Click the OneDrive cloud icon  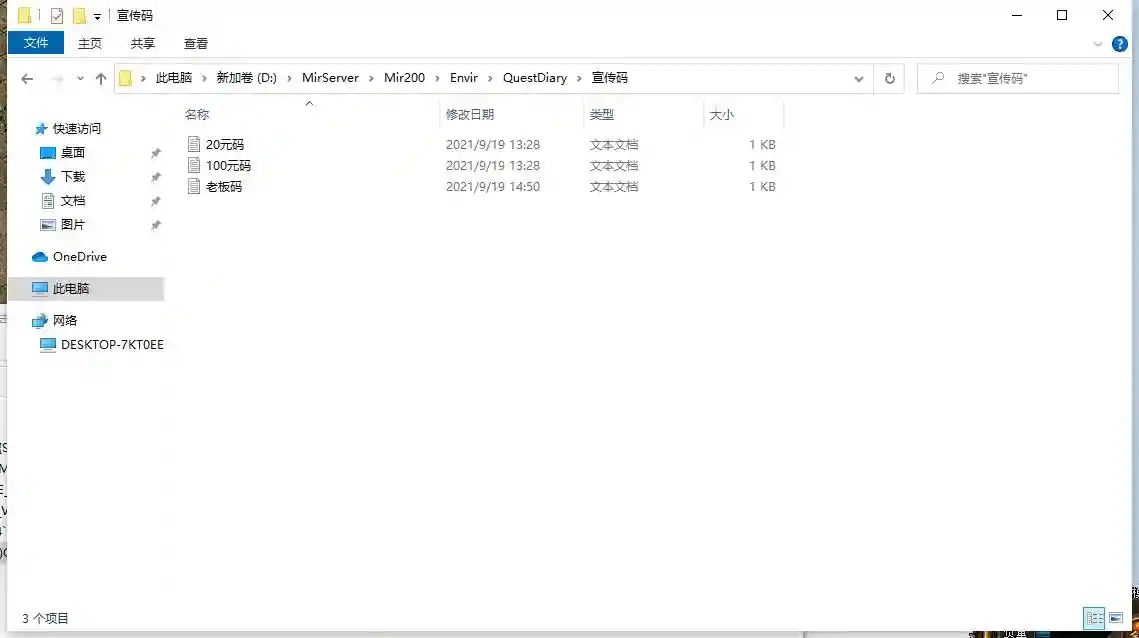(40, 257)
